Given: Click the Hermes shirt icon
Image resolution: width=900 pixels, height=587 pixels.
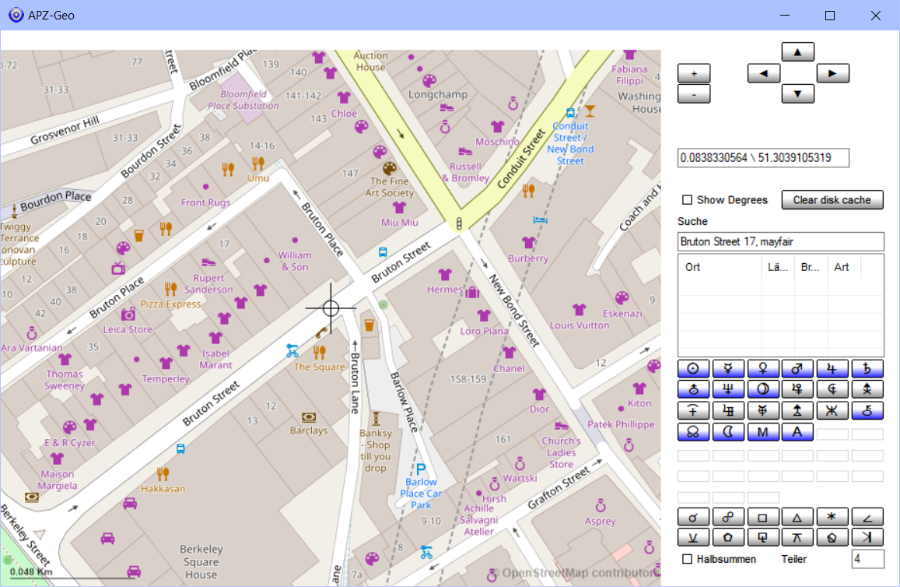Looking at the screenshot, I should pyautogui.click(x=445, y=274).
